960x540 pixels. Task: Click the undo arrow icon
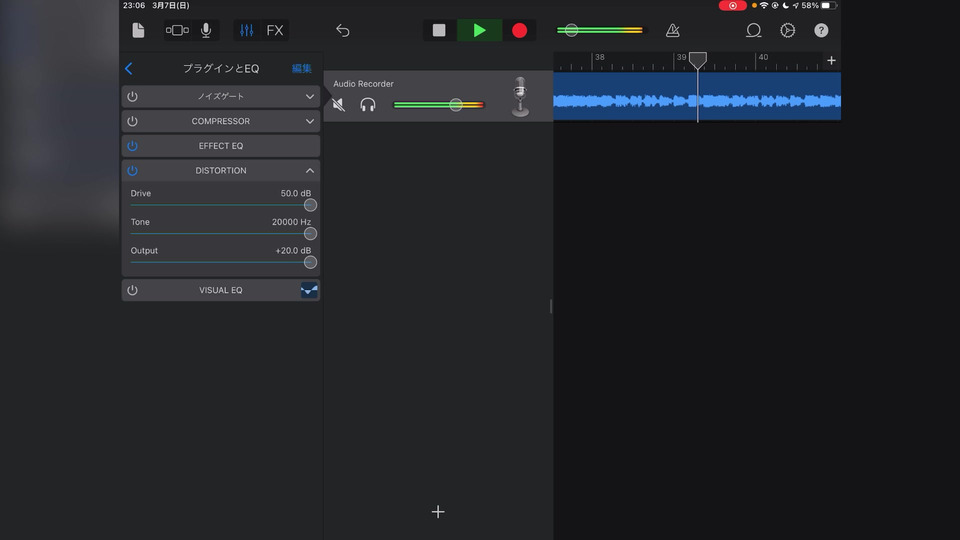point(343,30)
